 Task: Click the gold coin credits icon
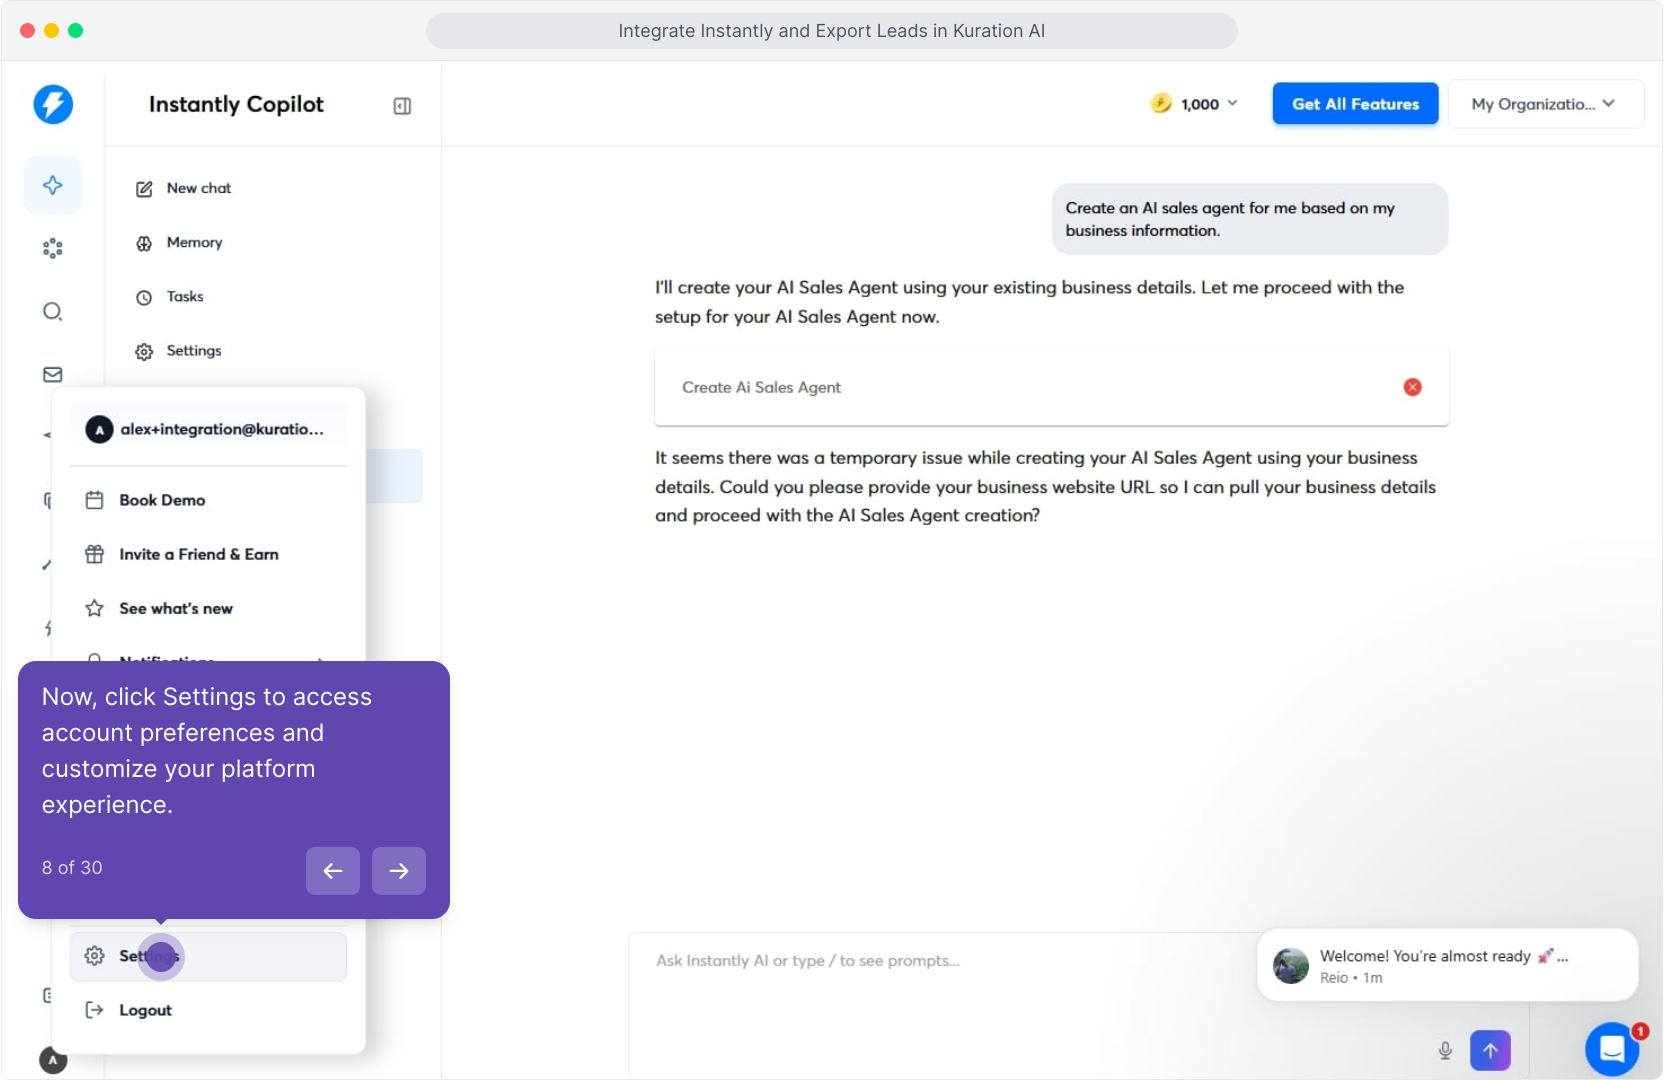(1161, 103)
